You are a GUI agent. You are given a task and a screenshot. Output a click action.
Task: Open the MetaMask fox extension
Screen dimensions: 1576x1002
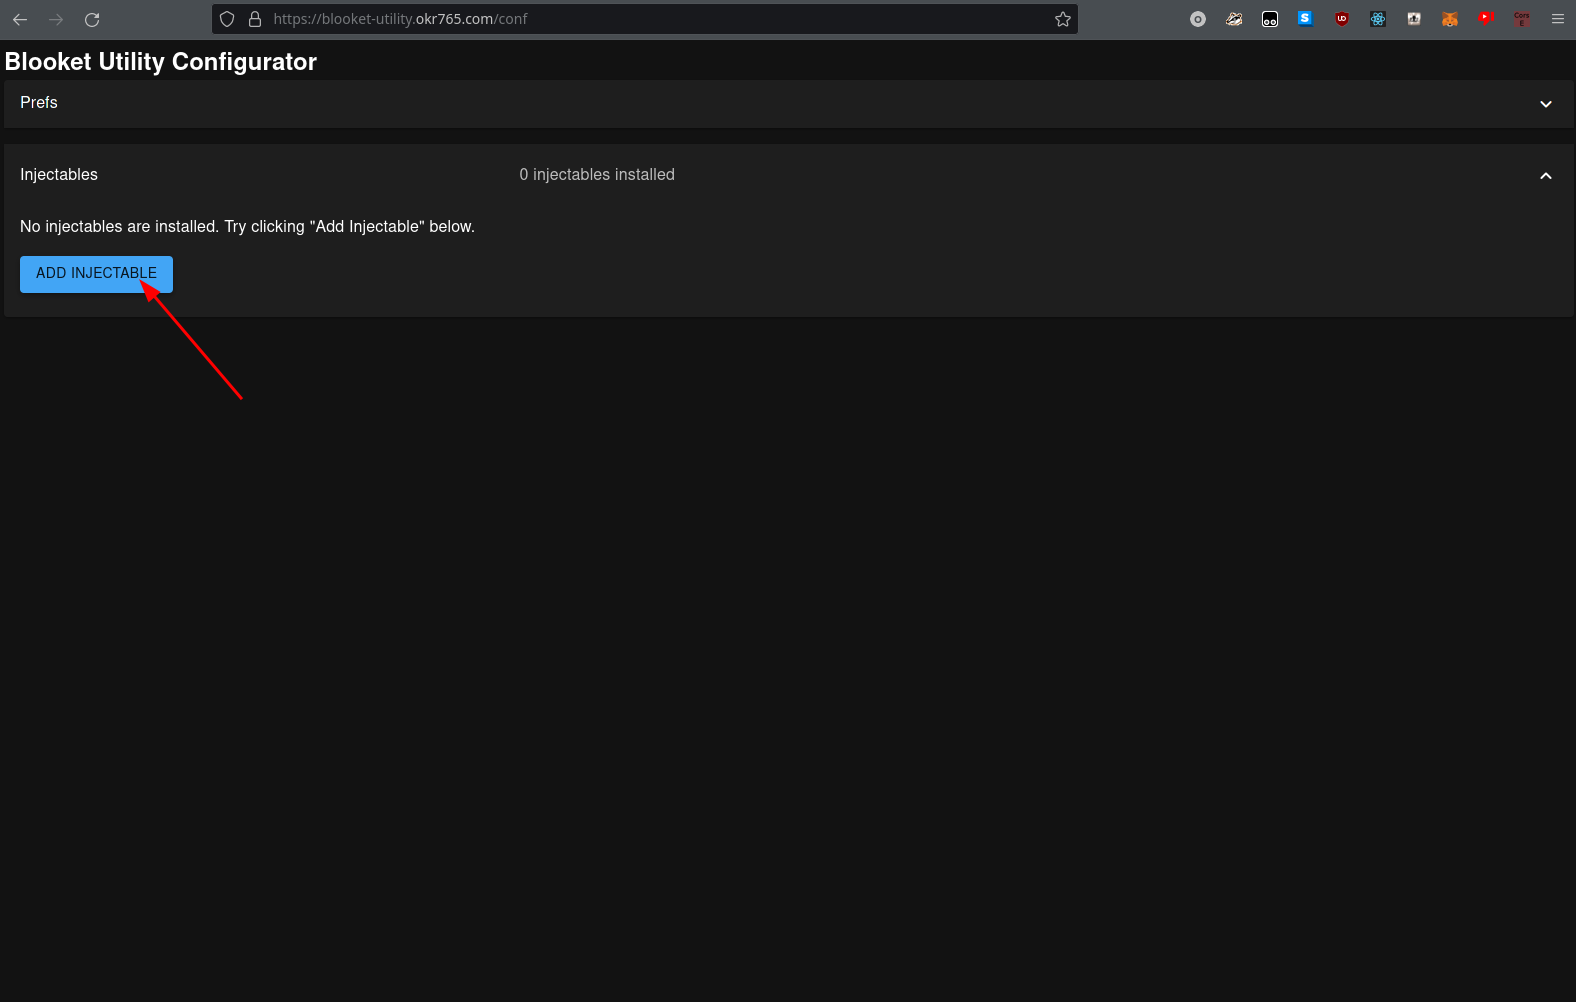[x=1450, y=19]
